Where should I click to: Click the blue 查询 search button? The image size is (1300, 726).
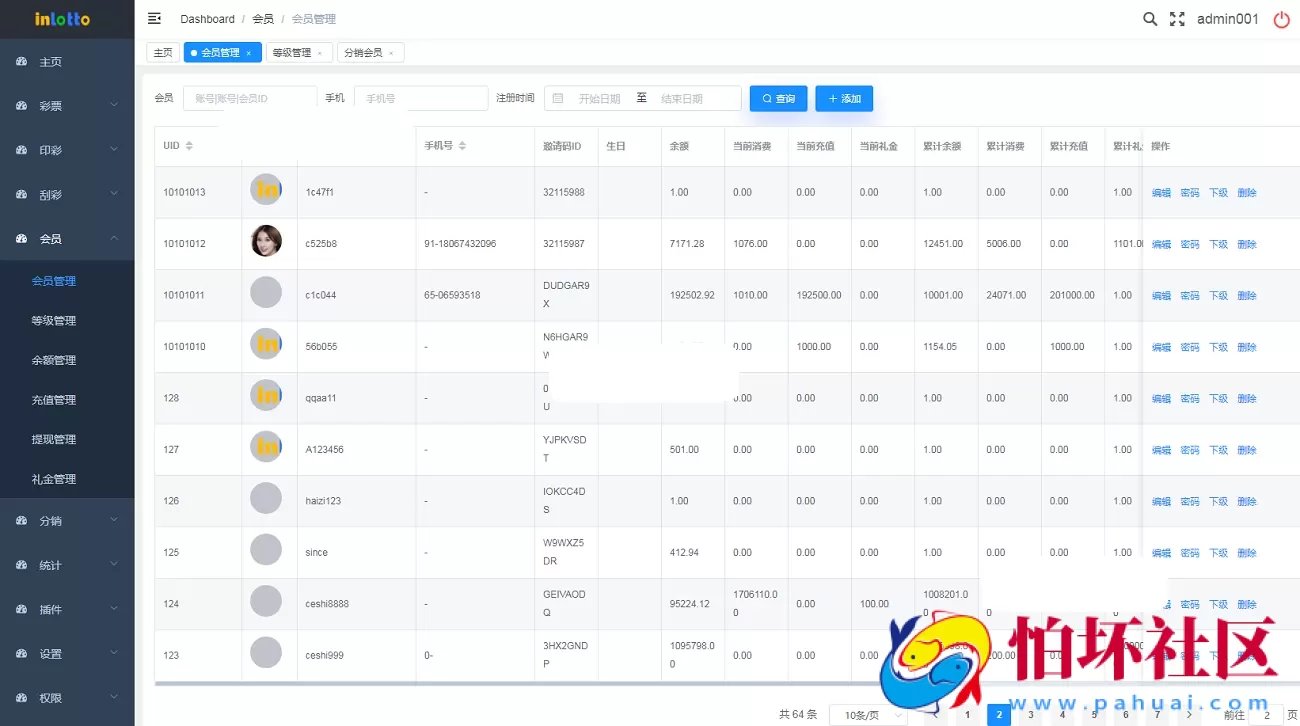778,98
